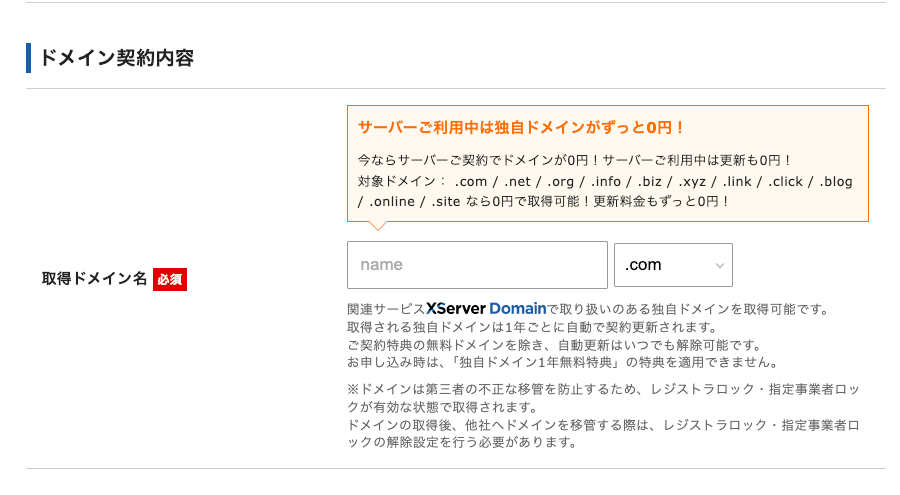Click the 対象ドメイン eligible domain list line
The width and height of the screenshot is (900, 495).
[x=604, y=181]
